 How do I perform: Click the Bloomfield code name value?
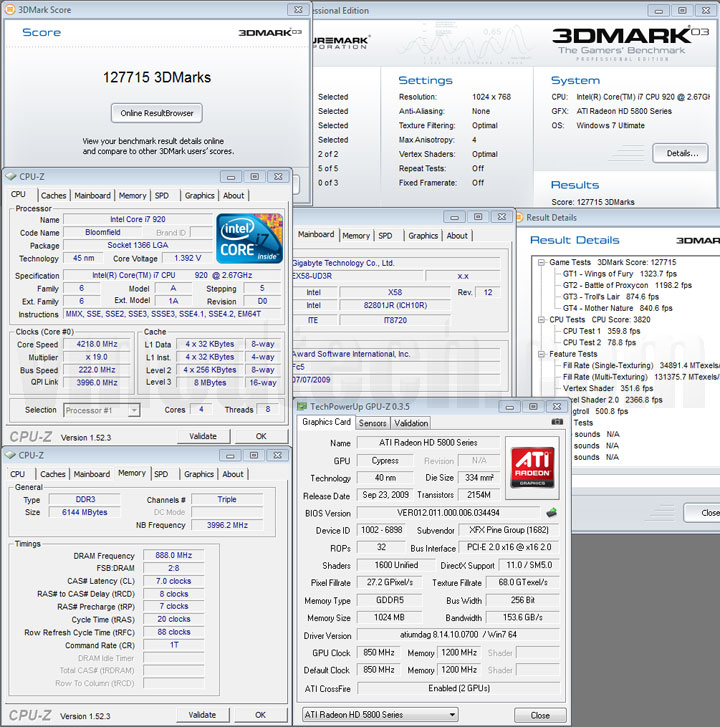pyautogui.click(x=103, y=232)
